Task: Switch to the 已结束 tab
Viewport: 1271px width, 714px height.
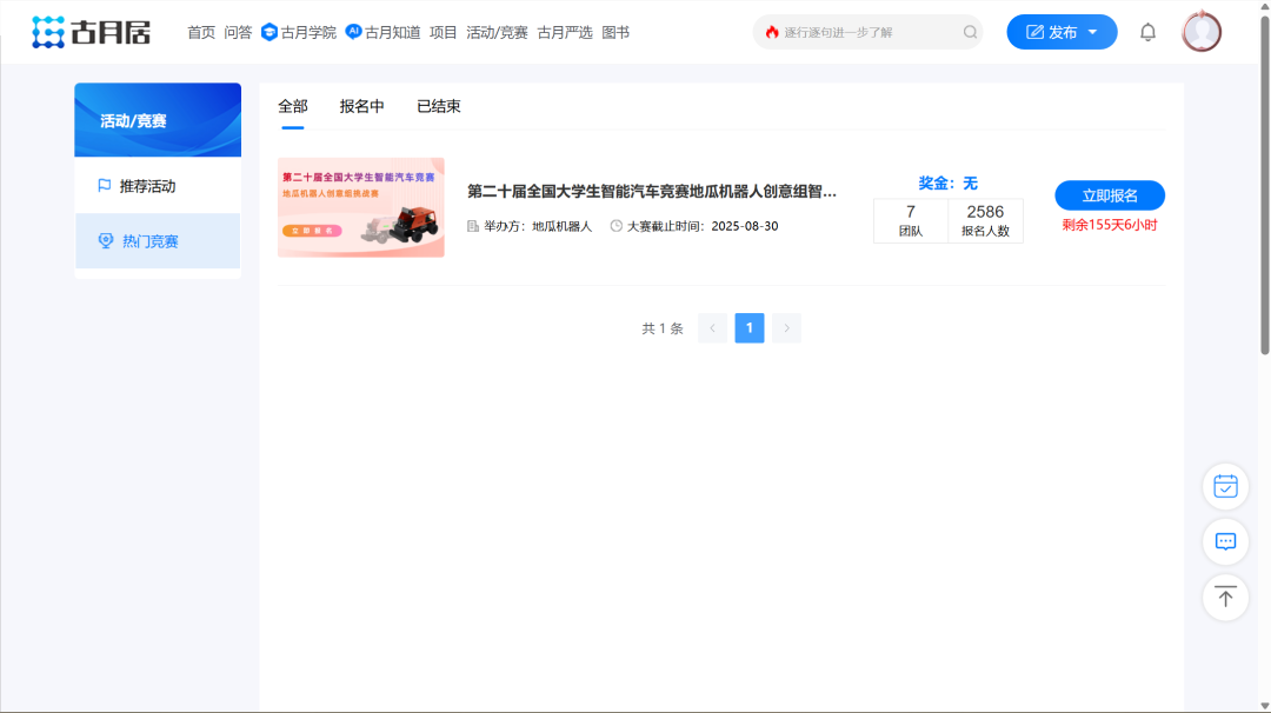Action: [440, 106]
